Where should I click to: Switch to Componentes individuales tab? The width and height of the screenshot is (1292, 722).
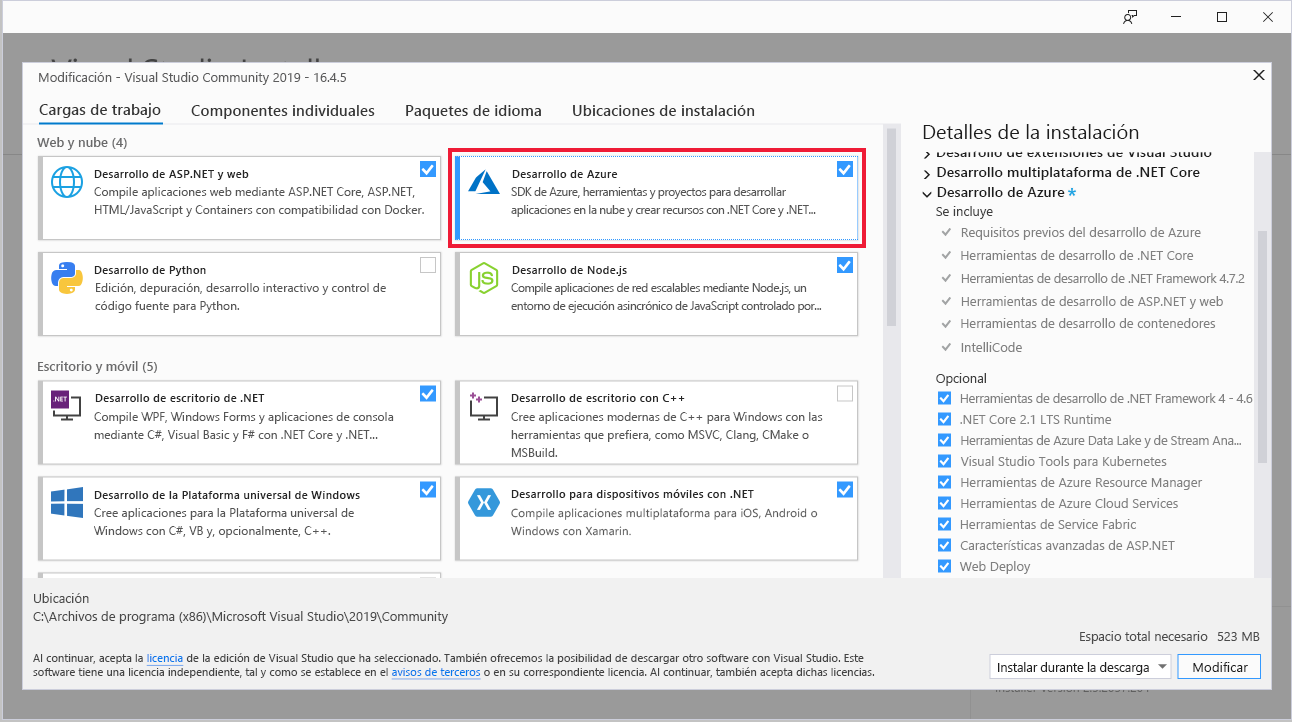coord(283,111)
